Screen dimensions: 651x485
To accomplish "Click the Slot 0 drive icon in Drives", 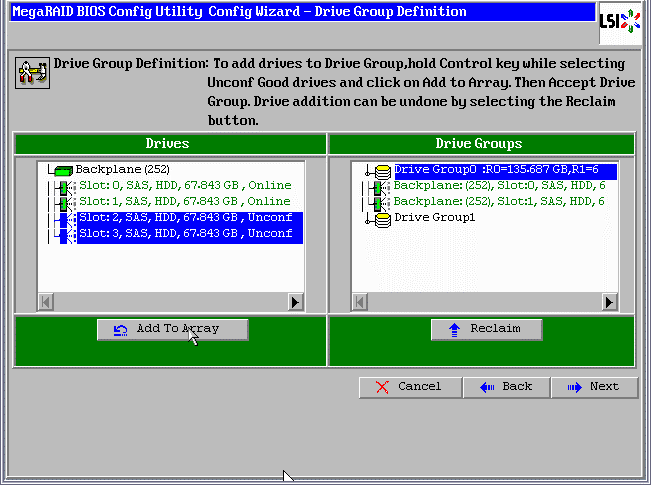I will 64,186.
